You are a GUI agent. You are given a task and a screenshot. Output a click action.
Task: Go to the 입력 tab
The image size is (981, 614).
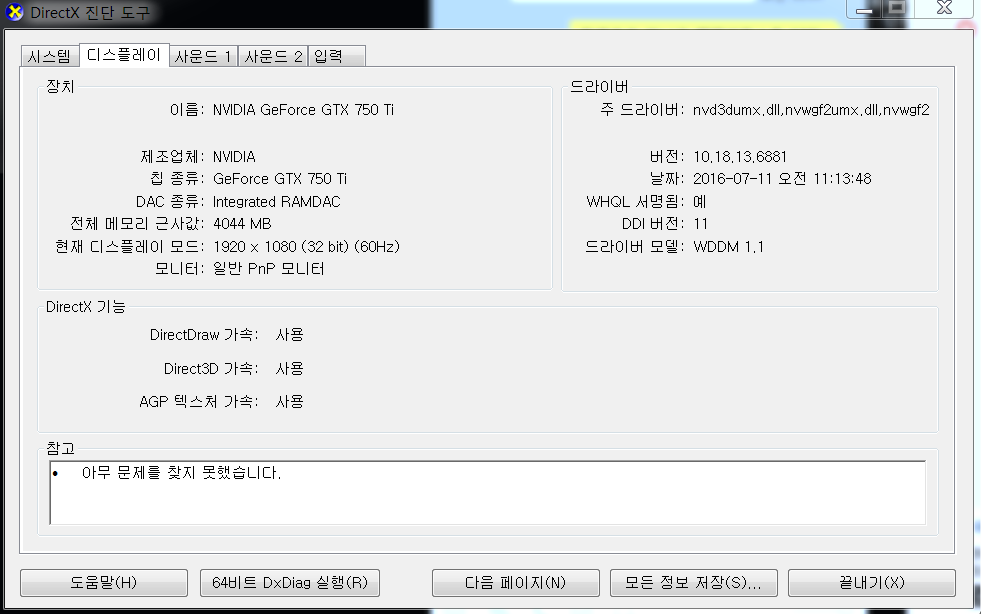[337, 56]
